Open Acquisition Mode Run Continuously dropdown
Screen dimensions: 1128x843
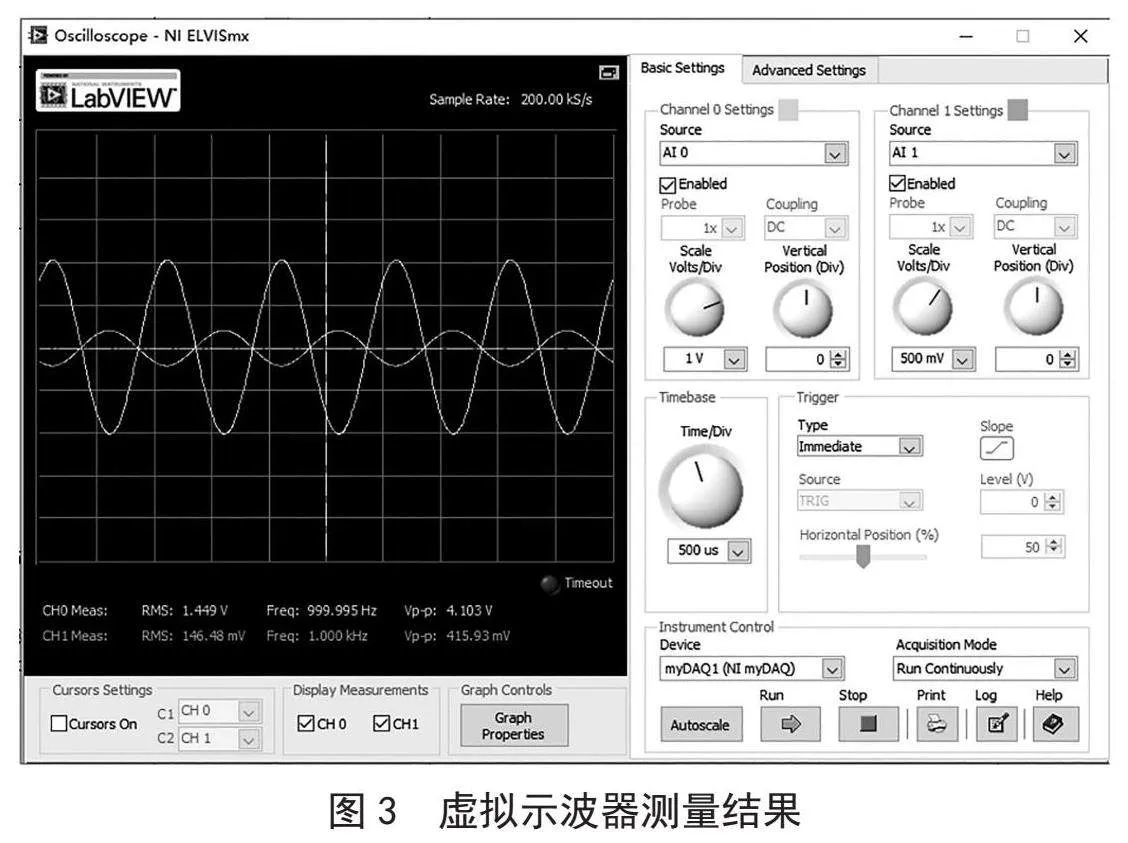click(x=1065, y=669)
